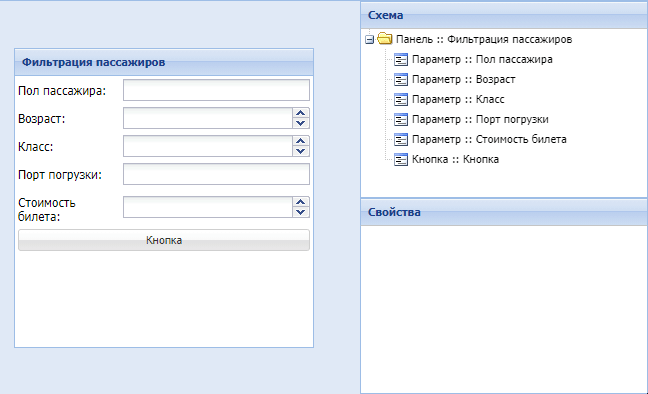648x394 pixels.
Task: Select Кнопка :: Кнопка tree entry
Action: tap(455, 159)
